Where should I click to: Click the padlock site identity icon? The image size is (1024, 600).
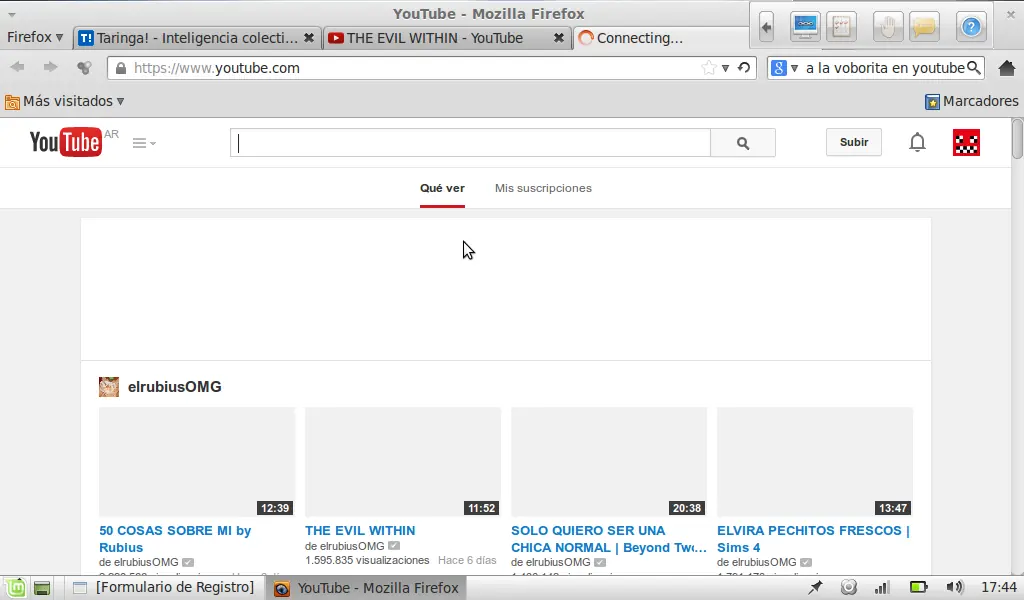pyautogui.click(x=120, y=68)
